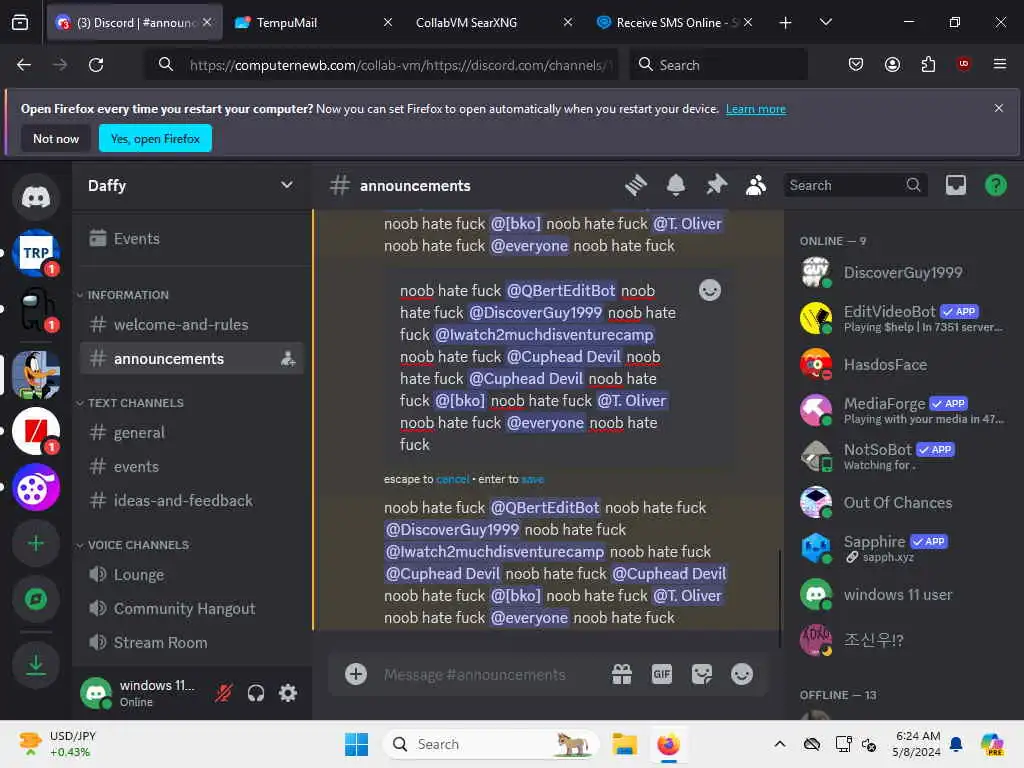Open Pocket save icon in Firefox toolbar
The image size is (1024, 768).
coord(856,65)
